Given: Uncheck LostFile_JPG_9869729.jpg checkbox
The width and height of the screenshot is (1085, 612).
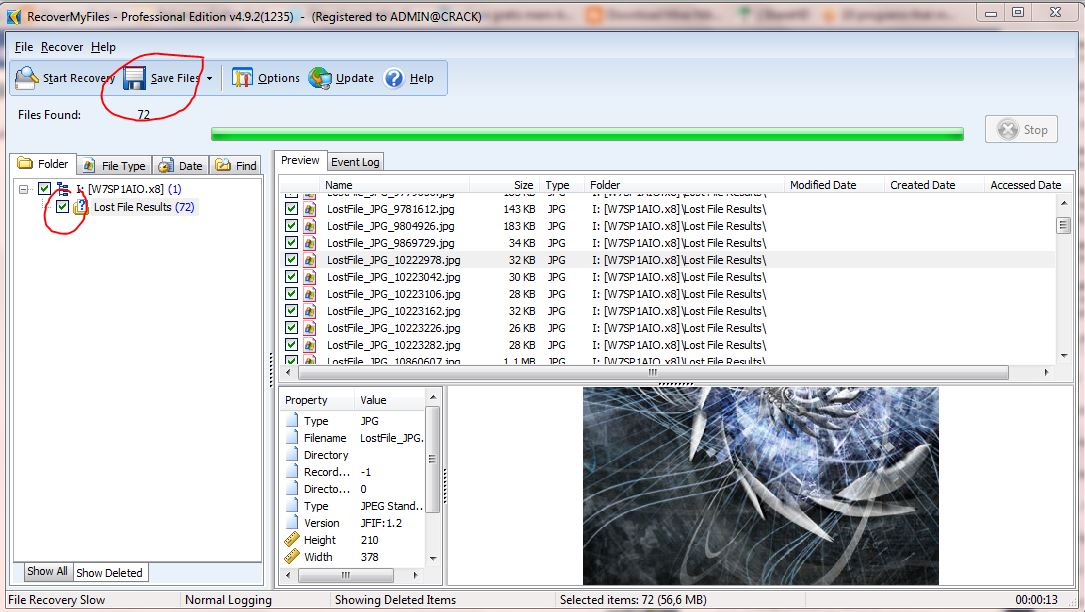Looking at the screenshot, I should [x=291, y=242].
